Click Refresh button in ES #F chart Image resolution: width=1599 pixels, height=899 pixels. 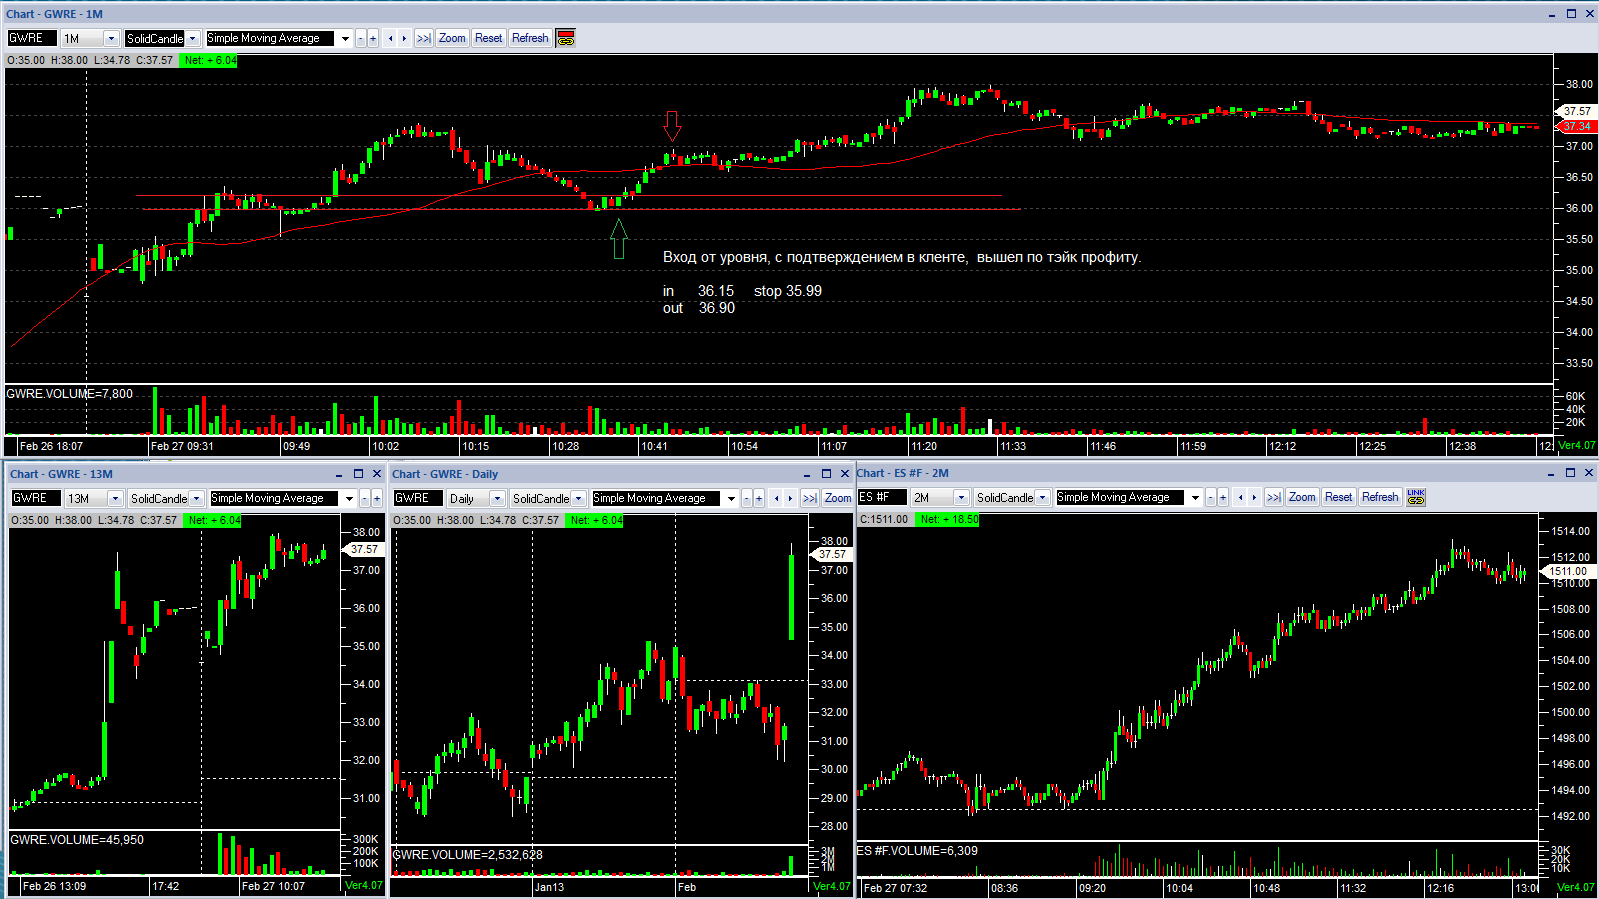[x=1380, y=497]
